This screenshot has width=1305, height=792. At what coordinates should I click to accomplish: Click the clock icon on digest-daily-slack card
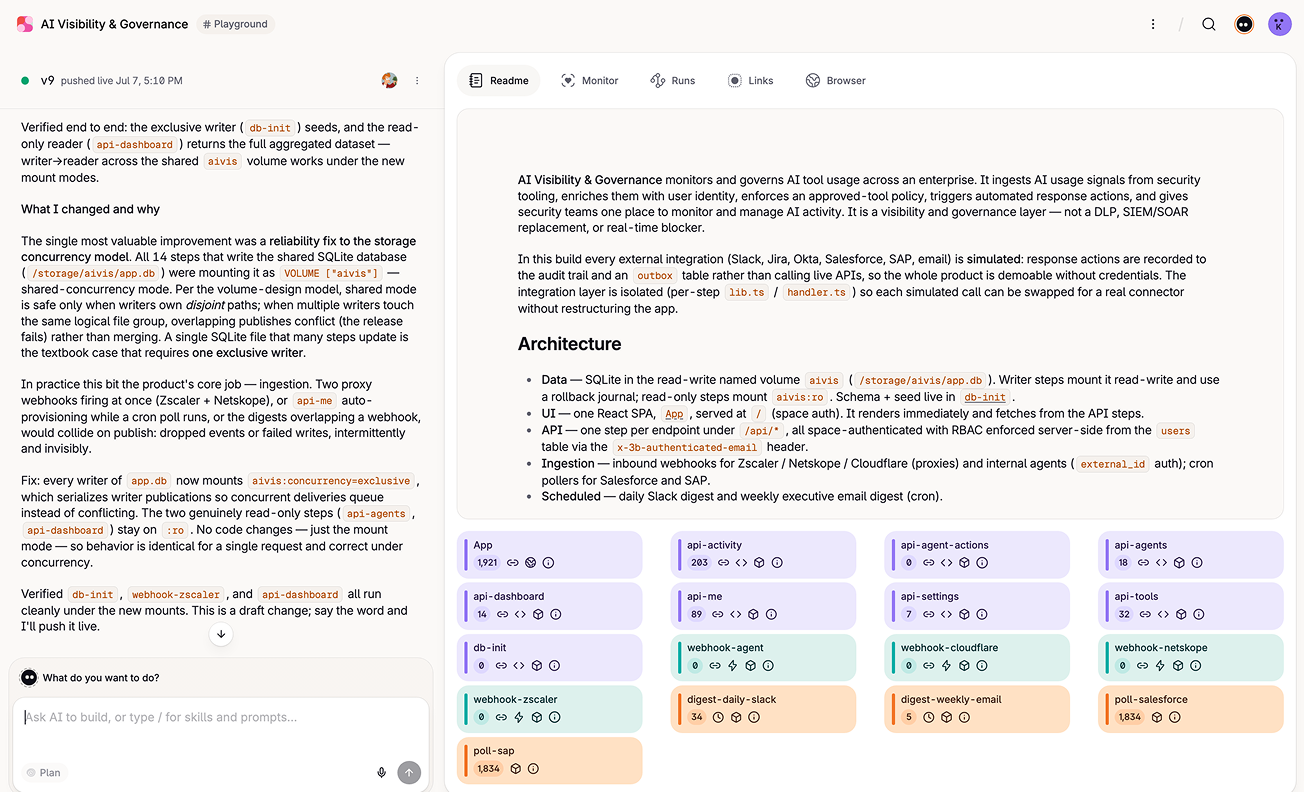click(718, 717)
